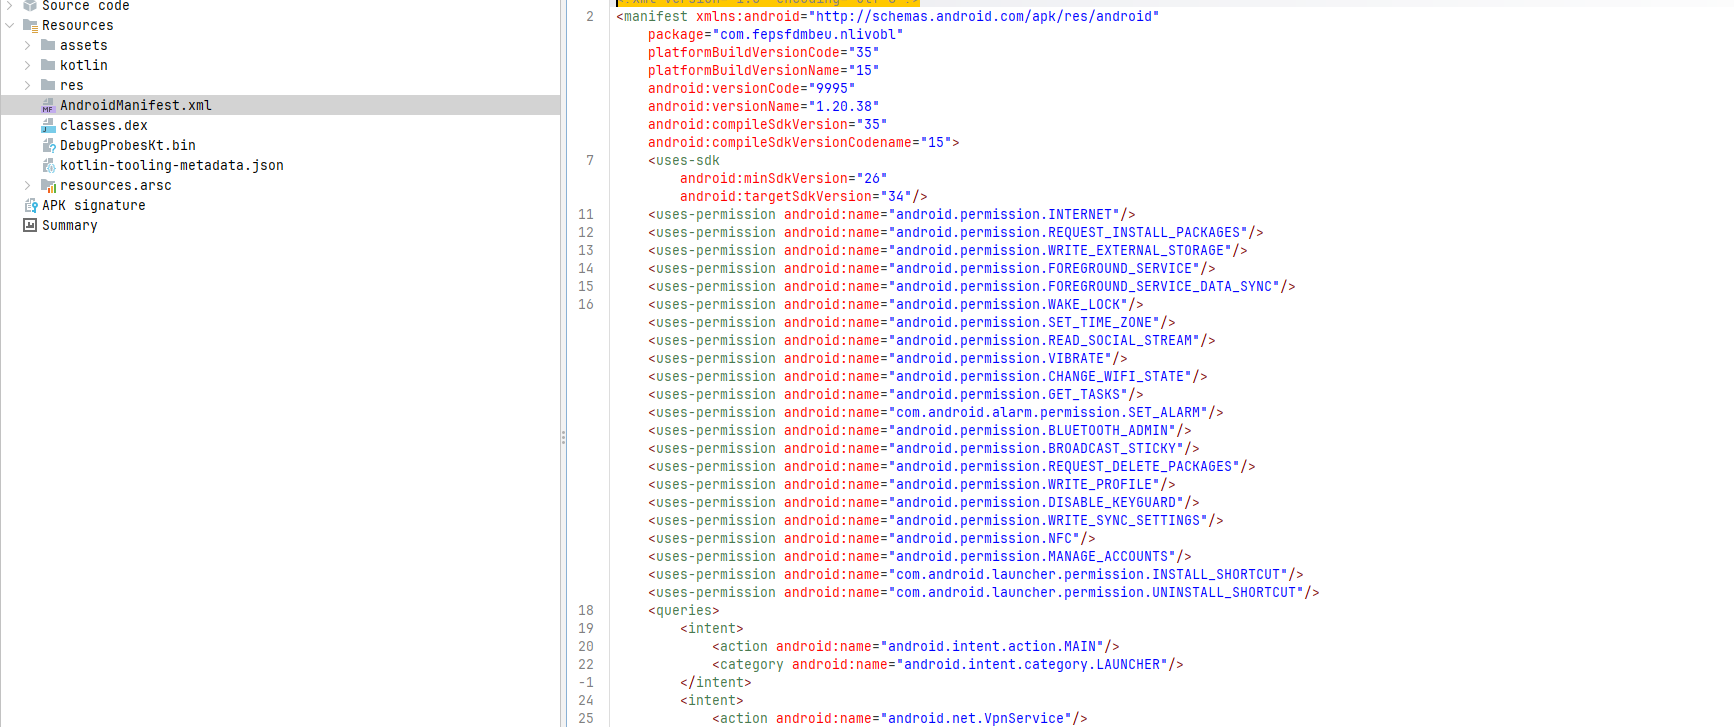Select the assets folder label
Viewport: 1734px width, 727px height.
[84, 45]
